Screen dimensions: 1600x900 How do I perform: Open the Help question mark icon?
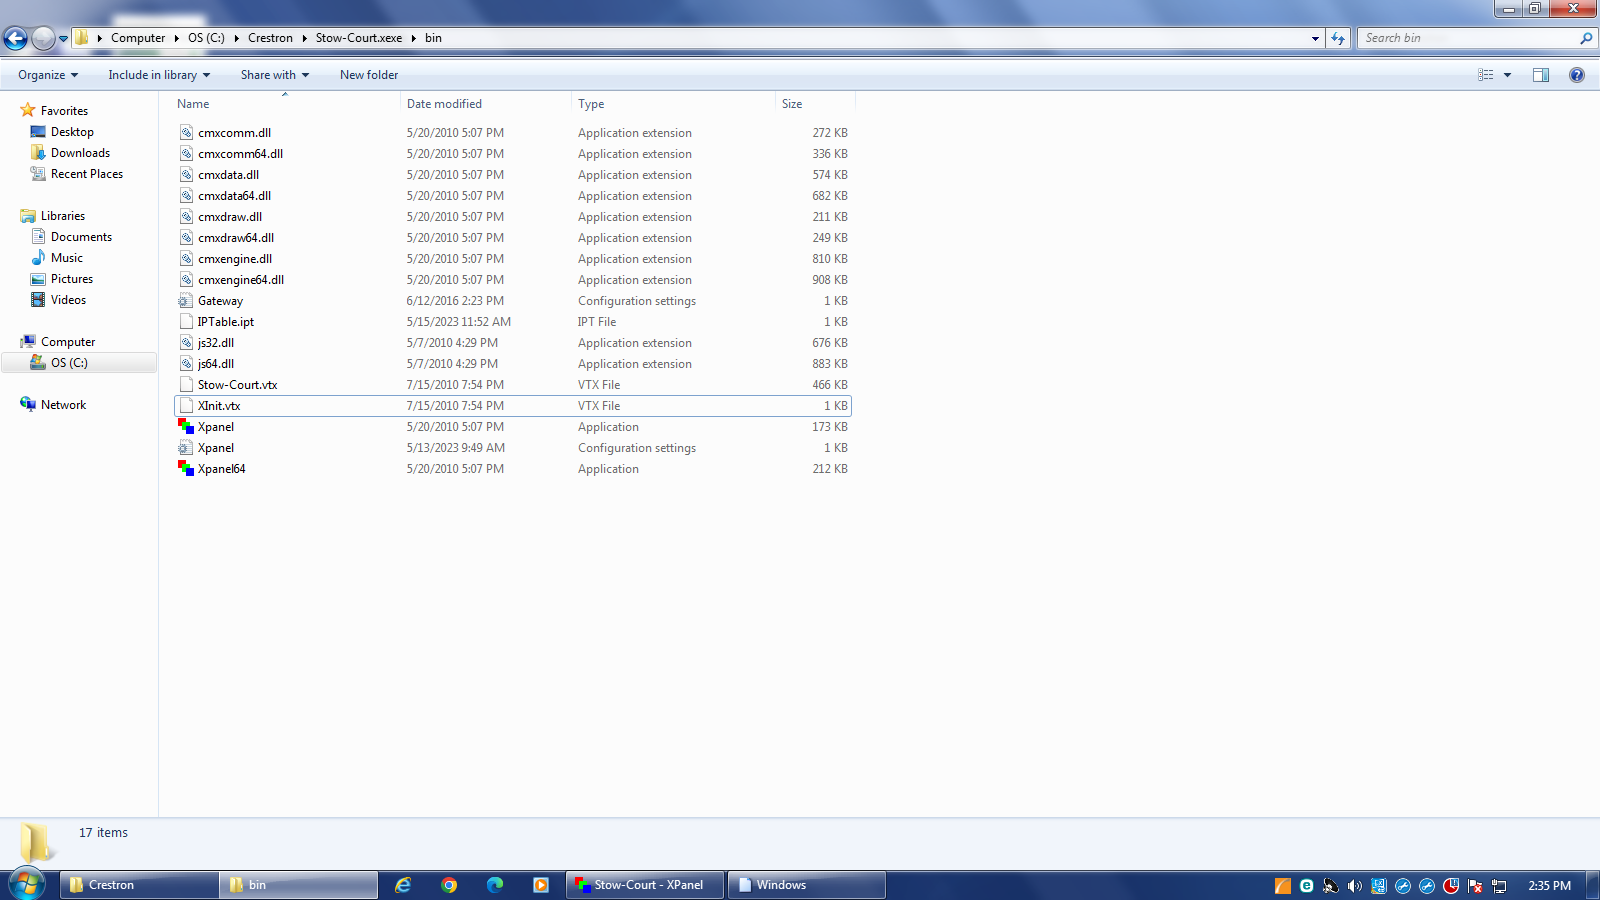point(1577,75)
